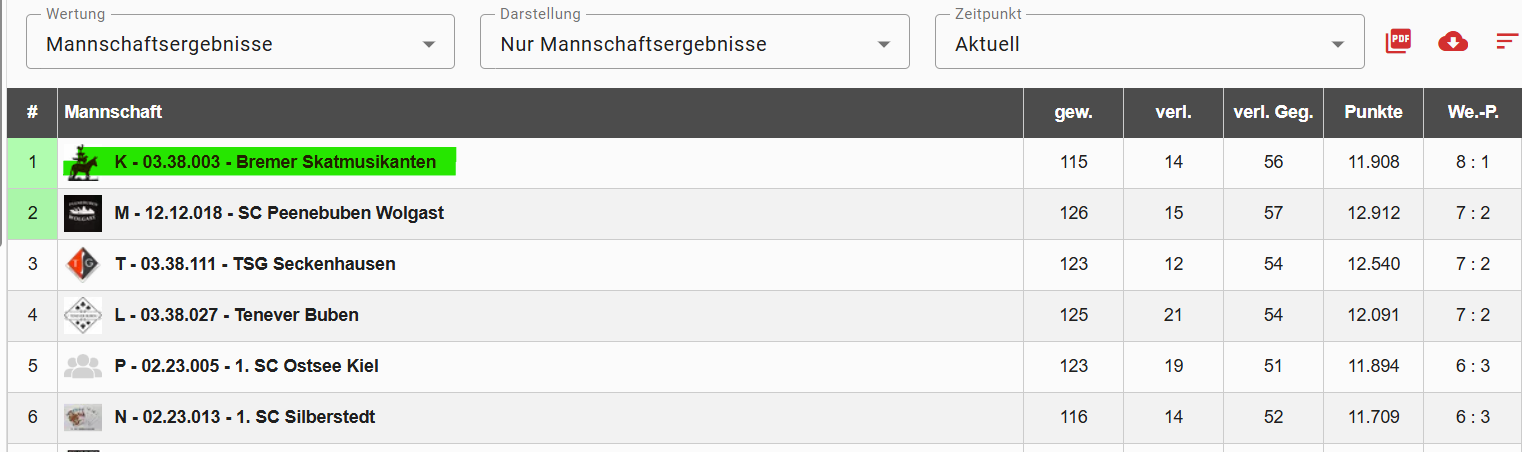
Task: Export results as PDF
Action: pos(1398,41)
